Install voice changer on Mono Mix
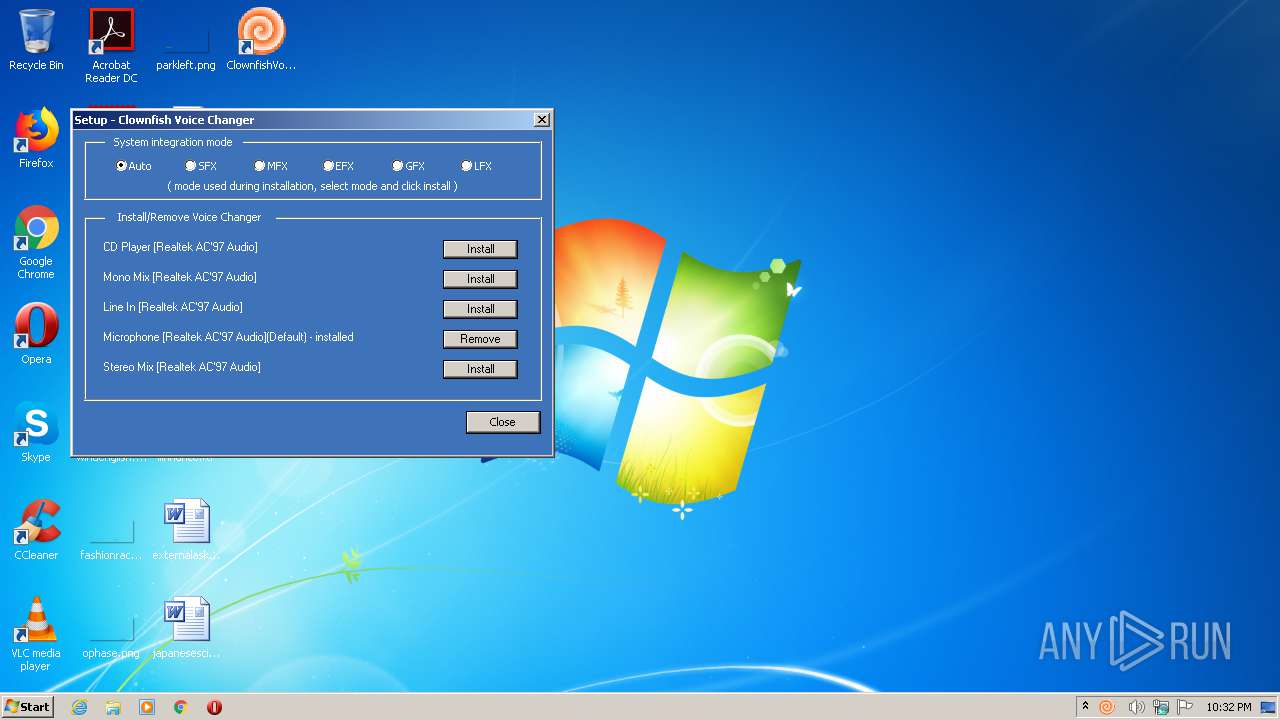The image size is (1280, 720). [480, 279]
